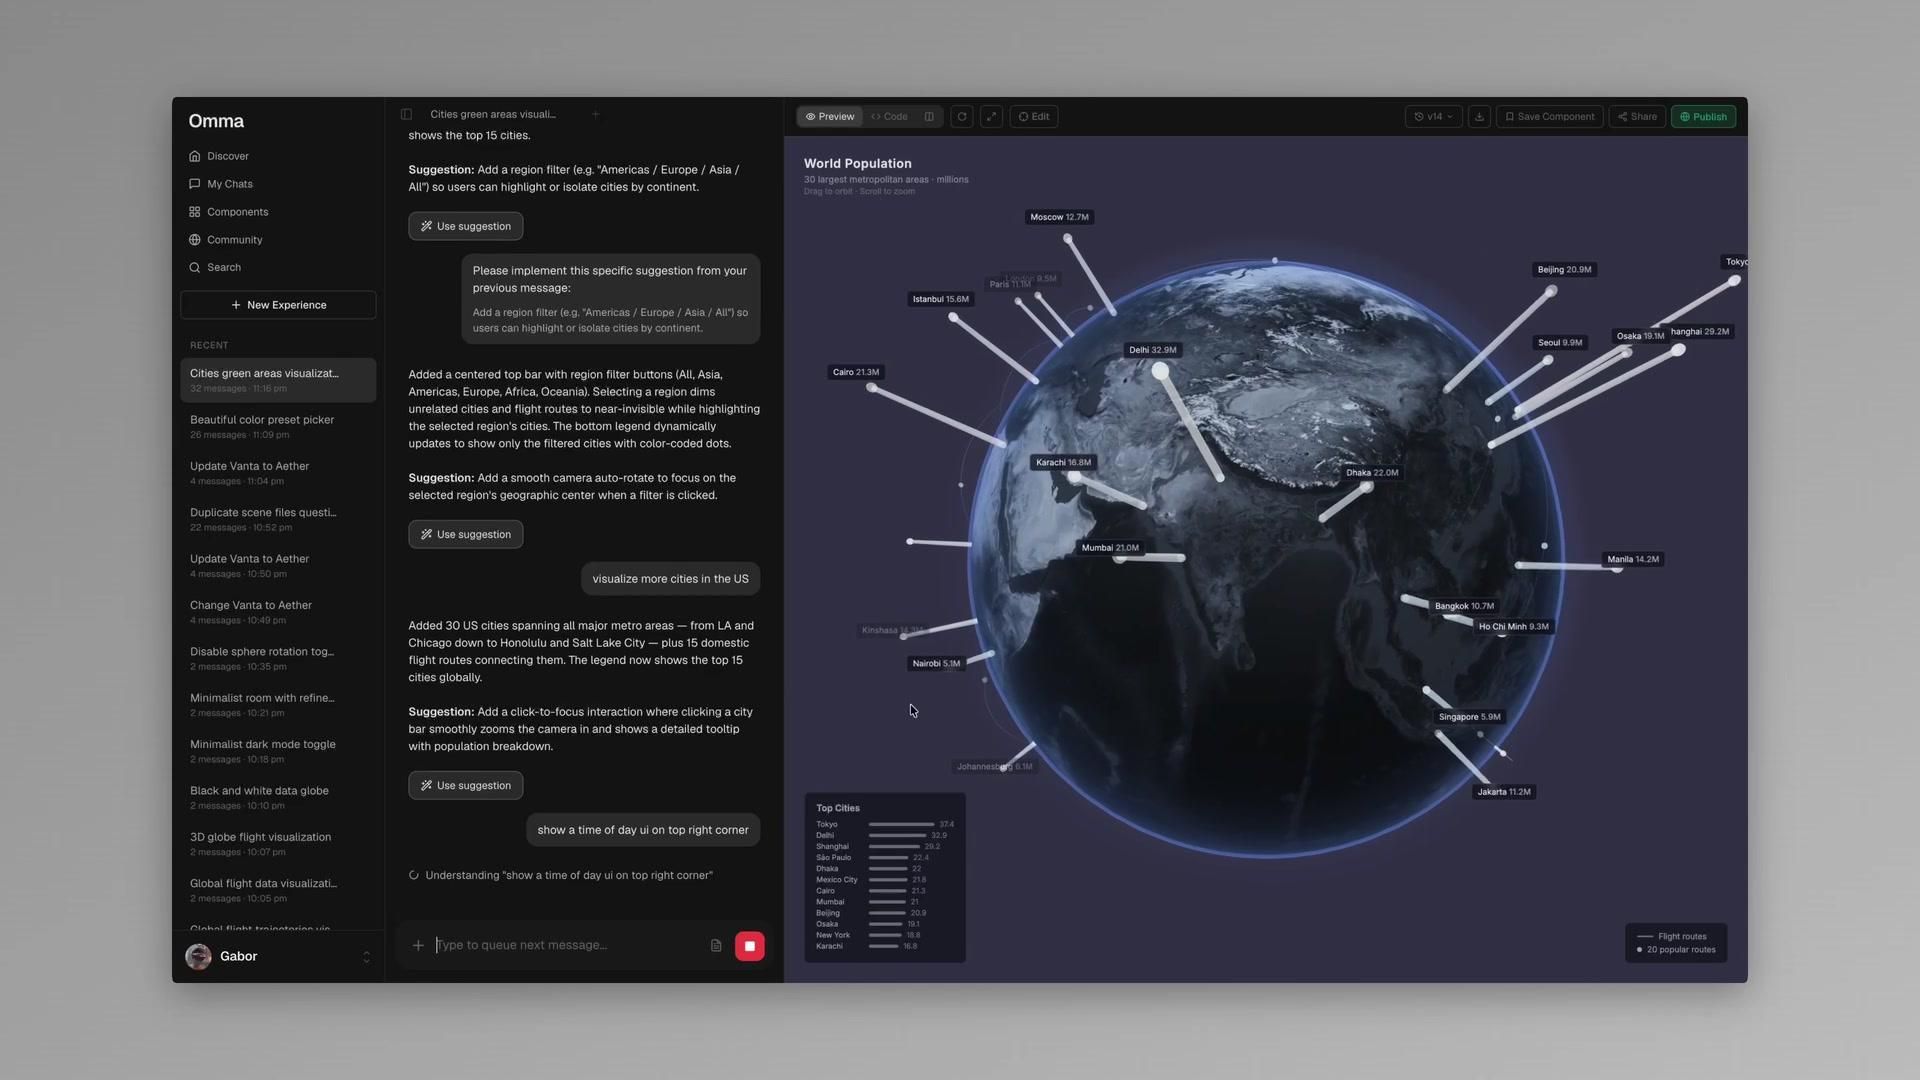Click the Tokyo bar in Top Cities
The width and height of the screenshot is (1920, 1080).
coord(901,825)
